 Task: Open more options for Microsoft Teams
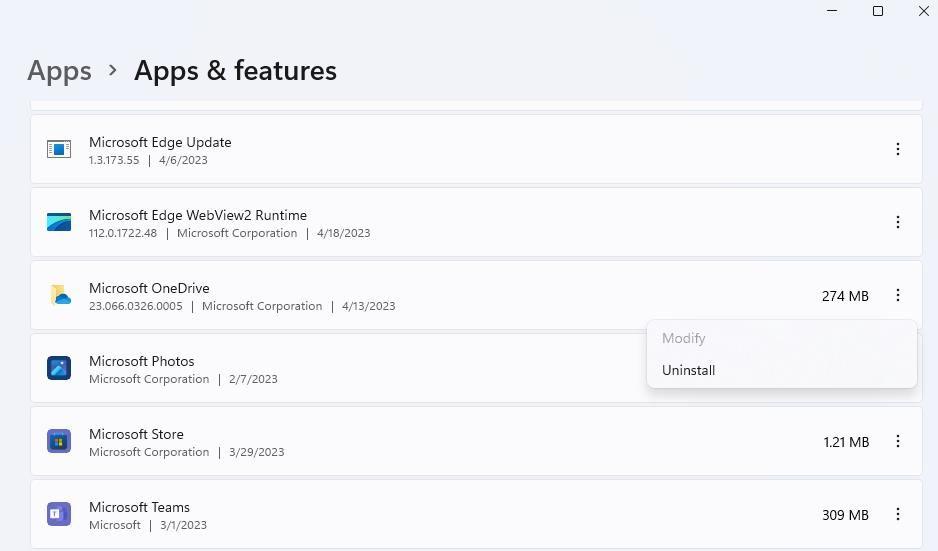pos(897,514)
